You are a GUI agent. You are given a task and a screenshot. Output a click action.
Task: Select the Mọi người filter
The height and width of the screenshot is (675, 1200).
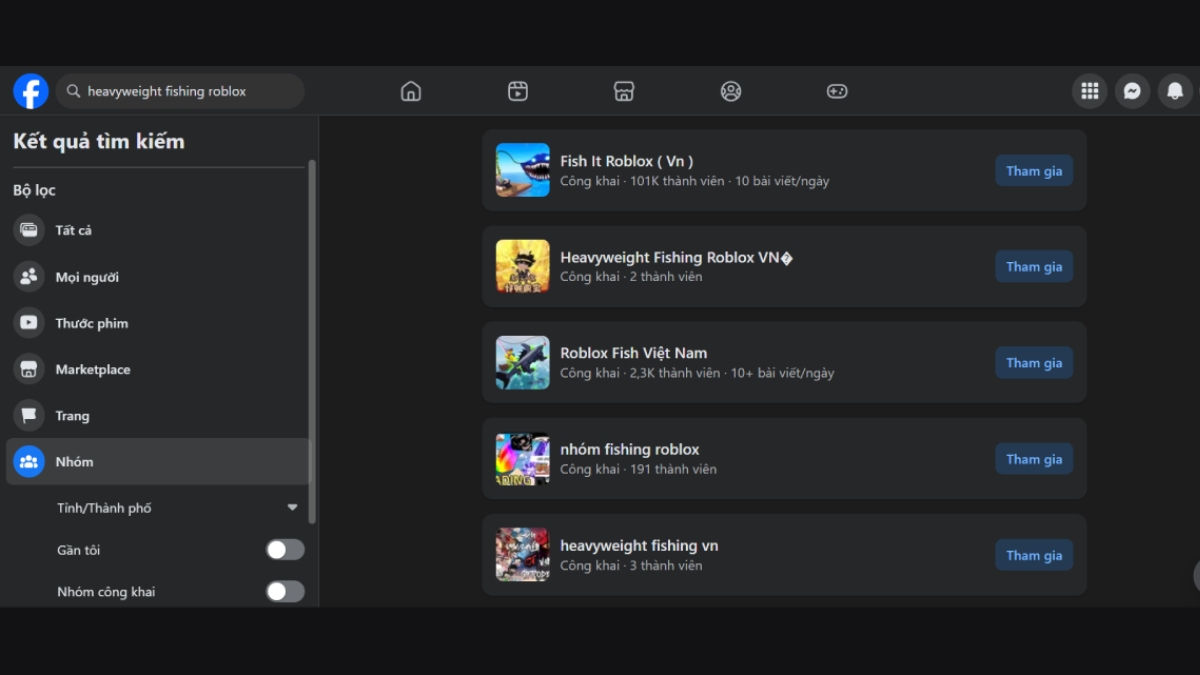[x=86, y=277]
